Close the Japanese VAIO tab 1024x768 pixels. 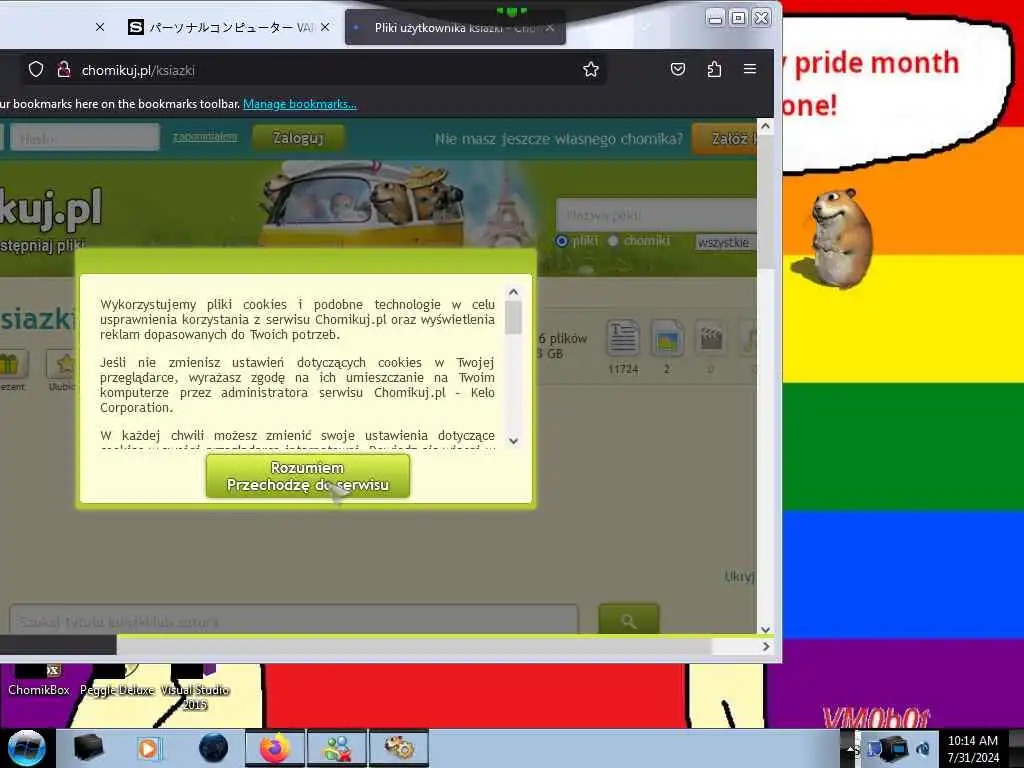coord(325,27)
